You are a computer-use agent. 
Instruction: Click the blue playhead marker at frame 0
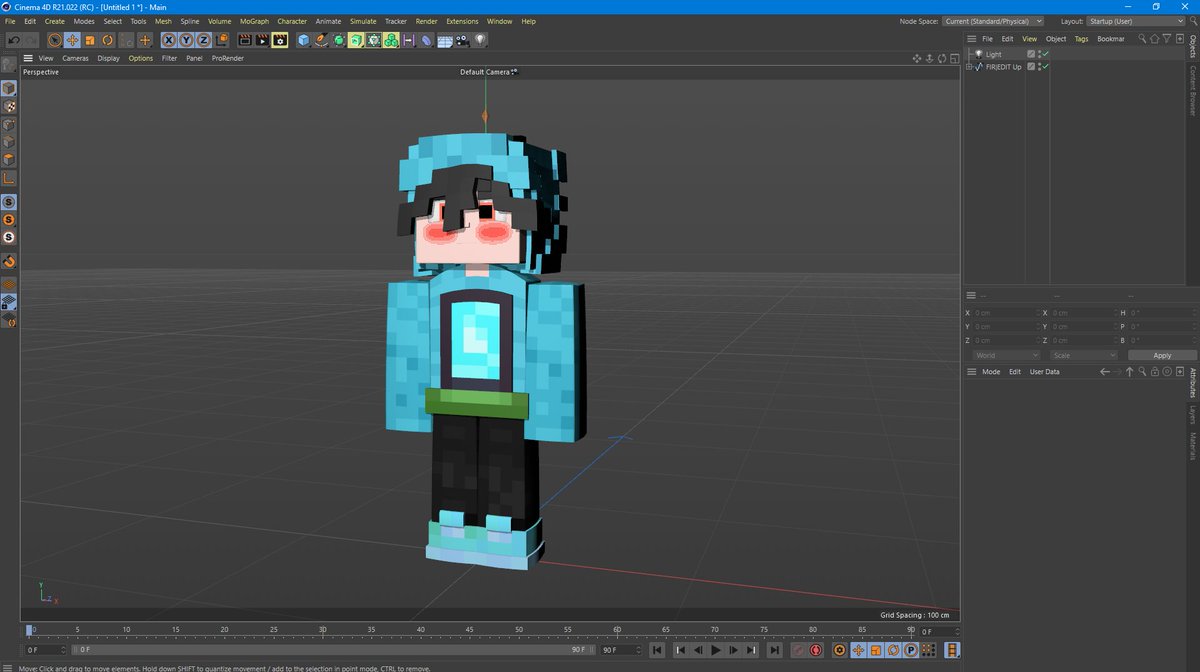[29, 631]
